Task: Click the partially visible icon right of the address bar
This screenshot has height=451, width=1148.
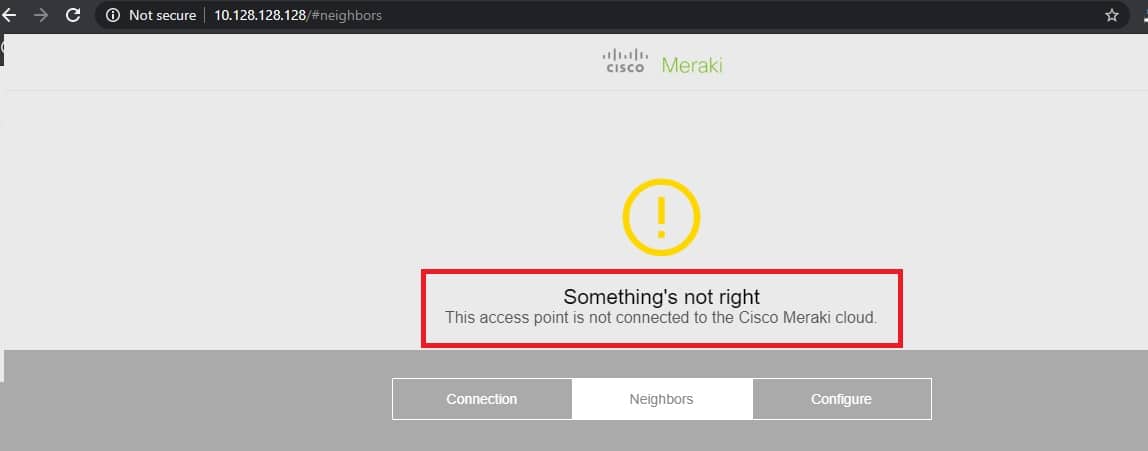Action: point(1144,15)
